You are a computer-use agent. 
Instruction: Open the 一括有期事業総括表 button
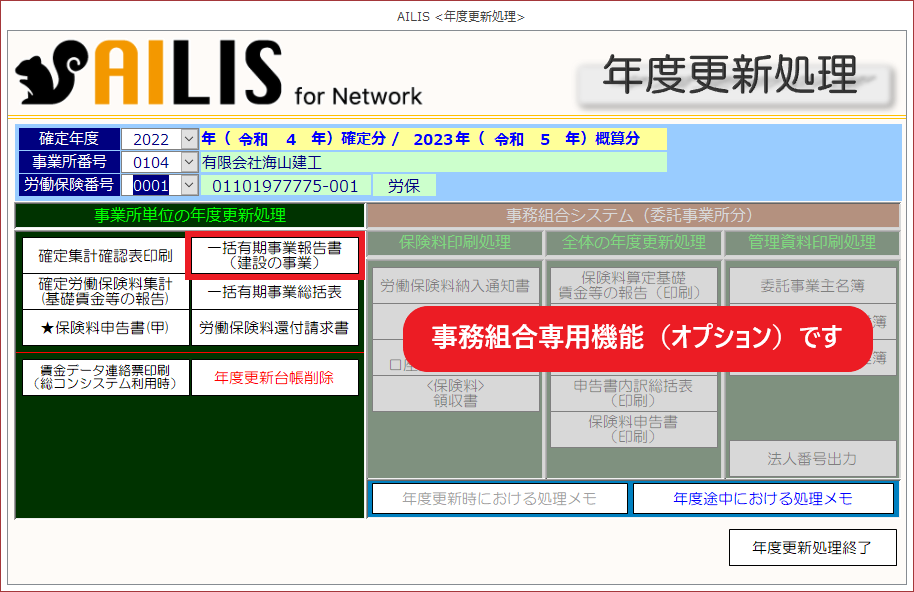[x=274, y=292]
